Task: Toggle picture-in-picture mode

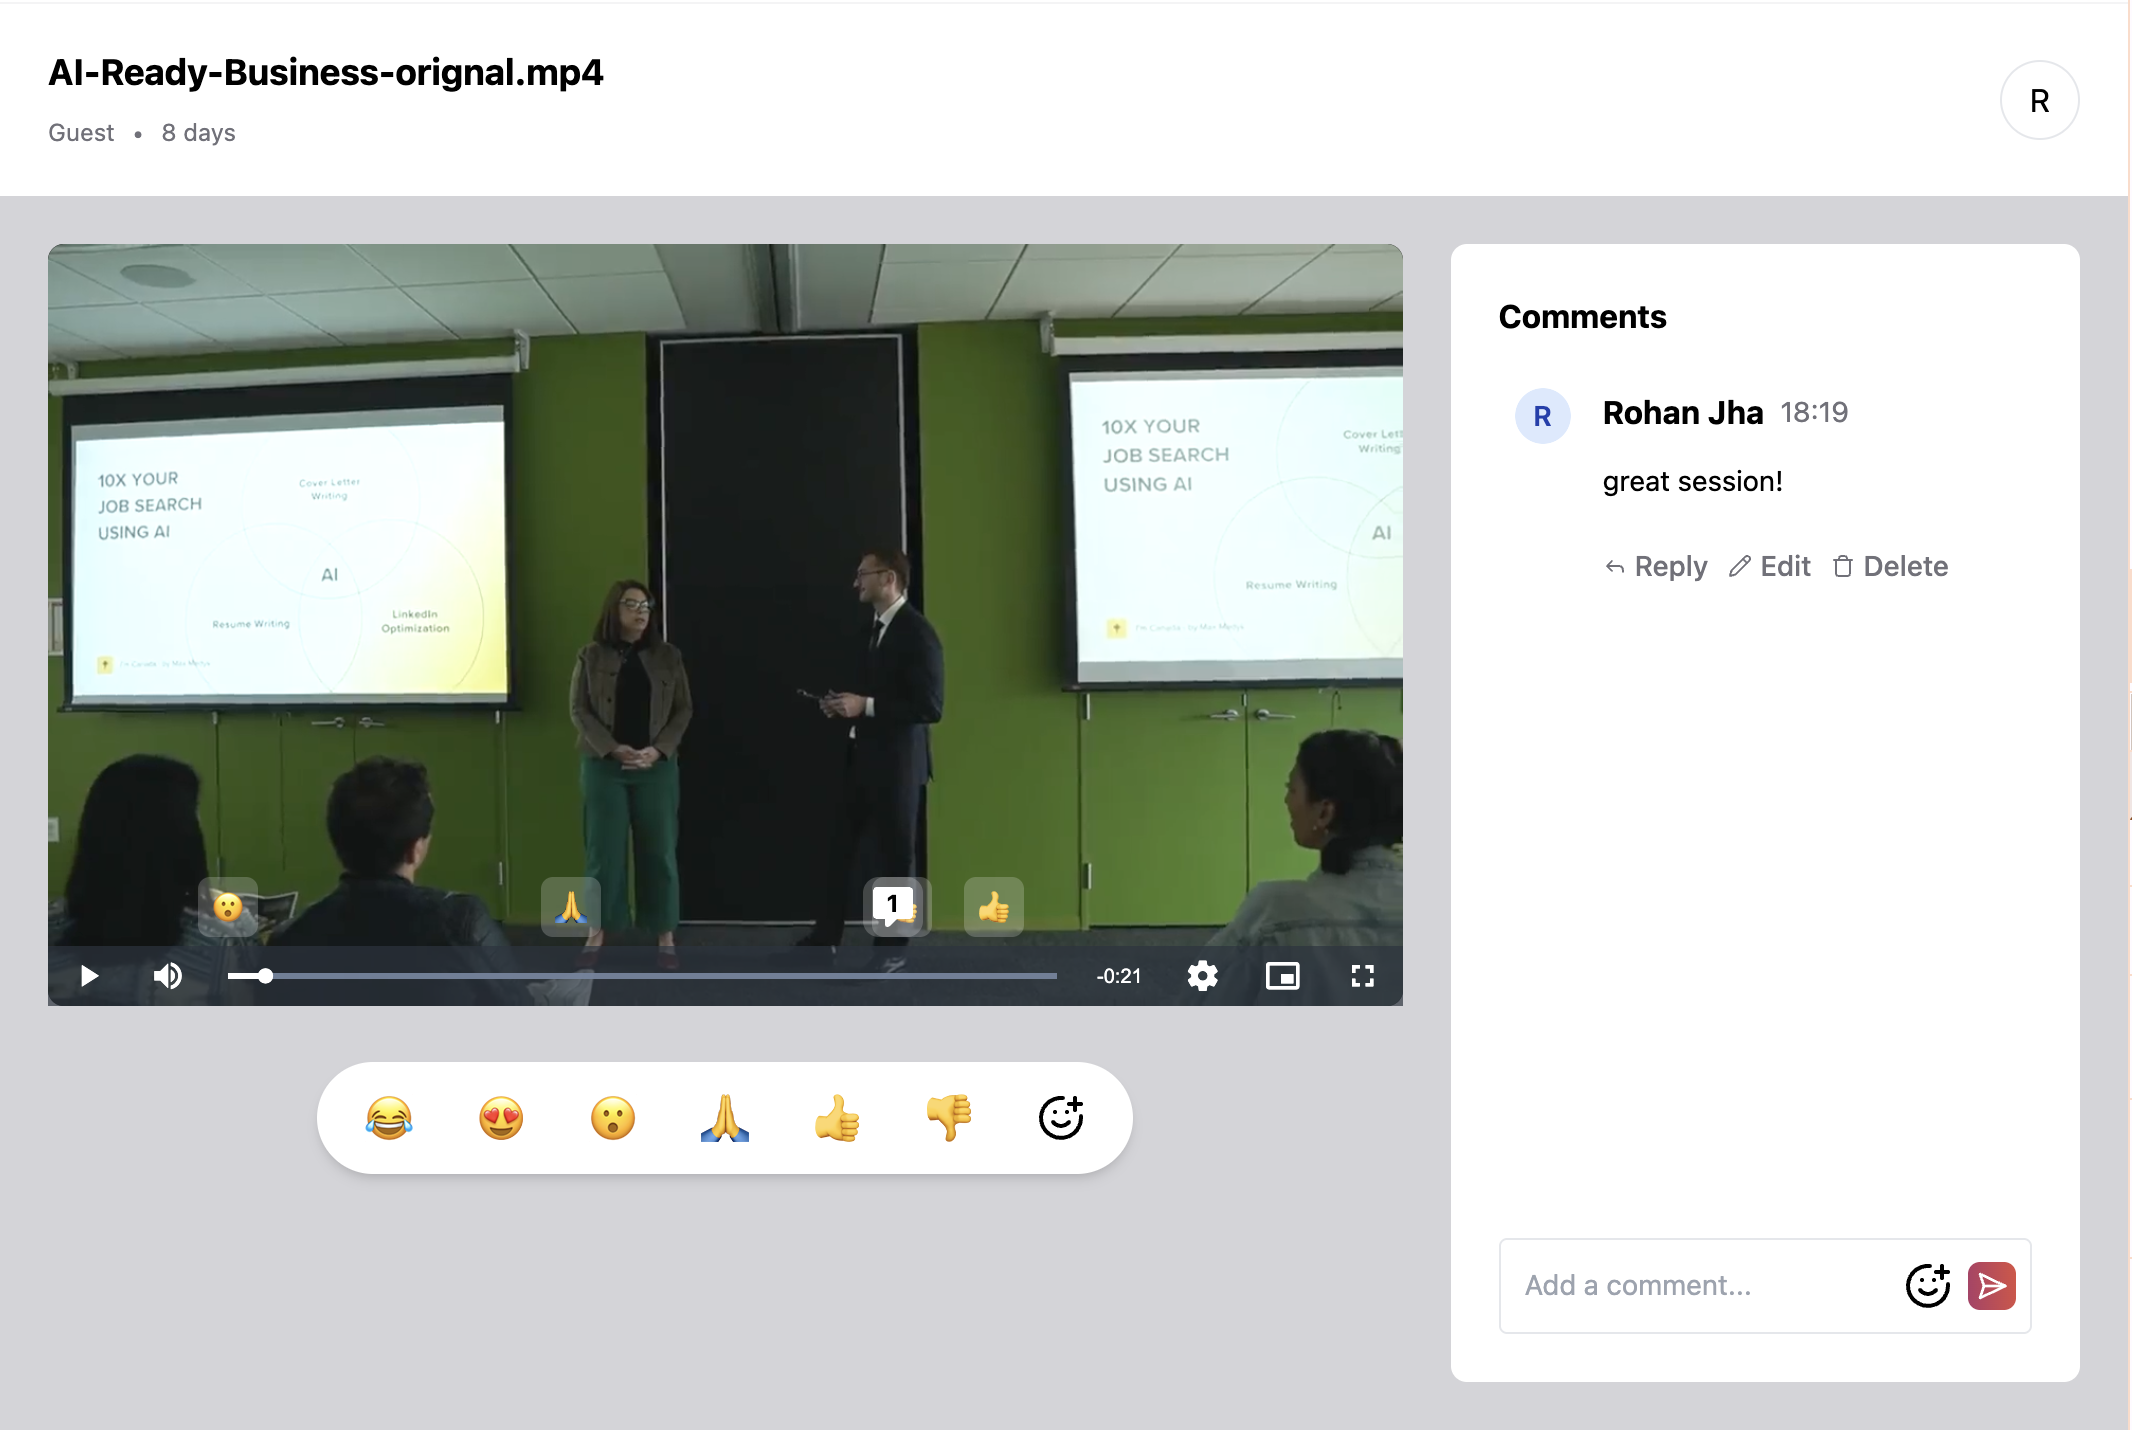Action: 1282,976
